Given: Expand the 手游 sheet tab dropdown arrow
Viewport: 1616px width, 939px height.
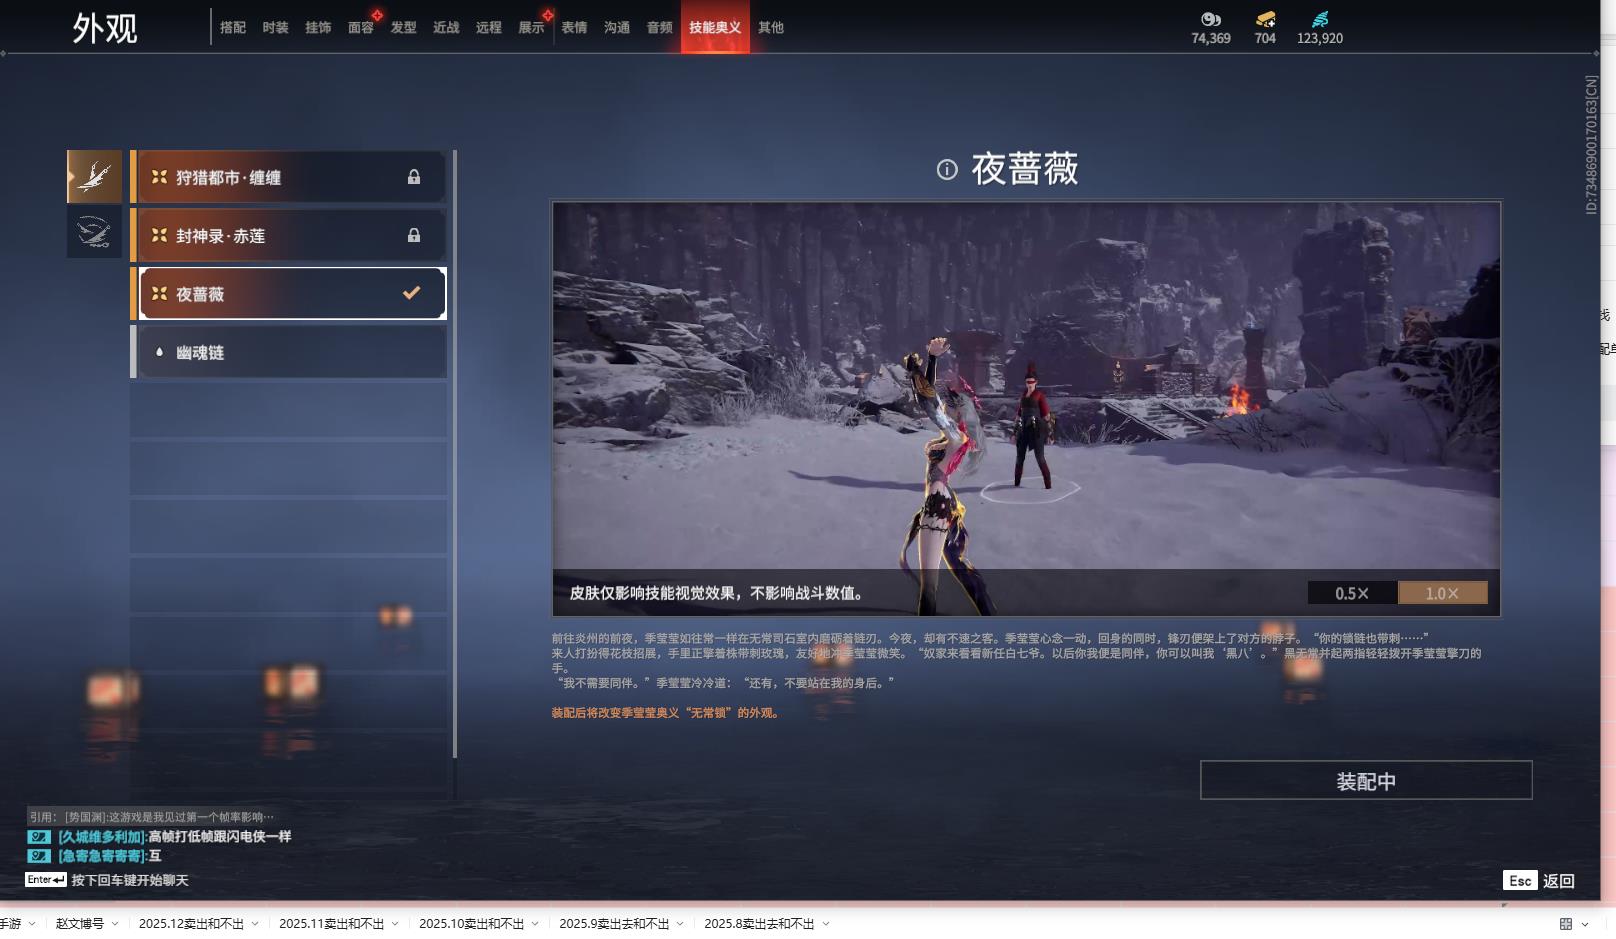Looking at the screenshot, I should [x=32, y=924].
